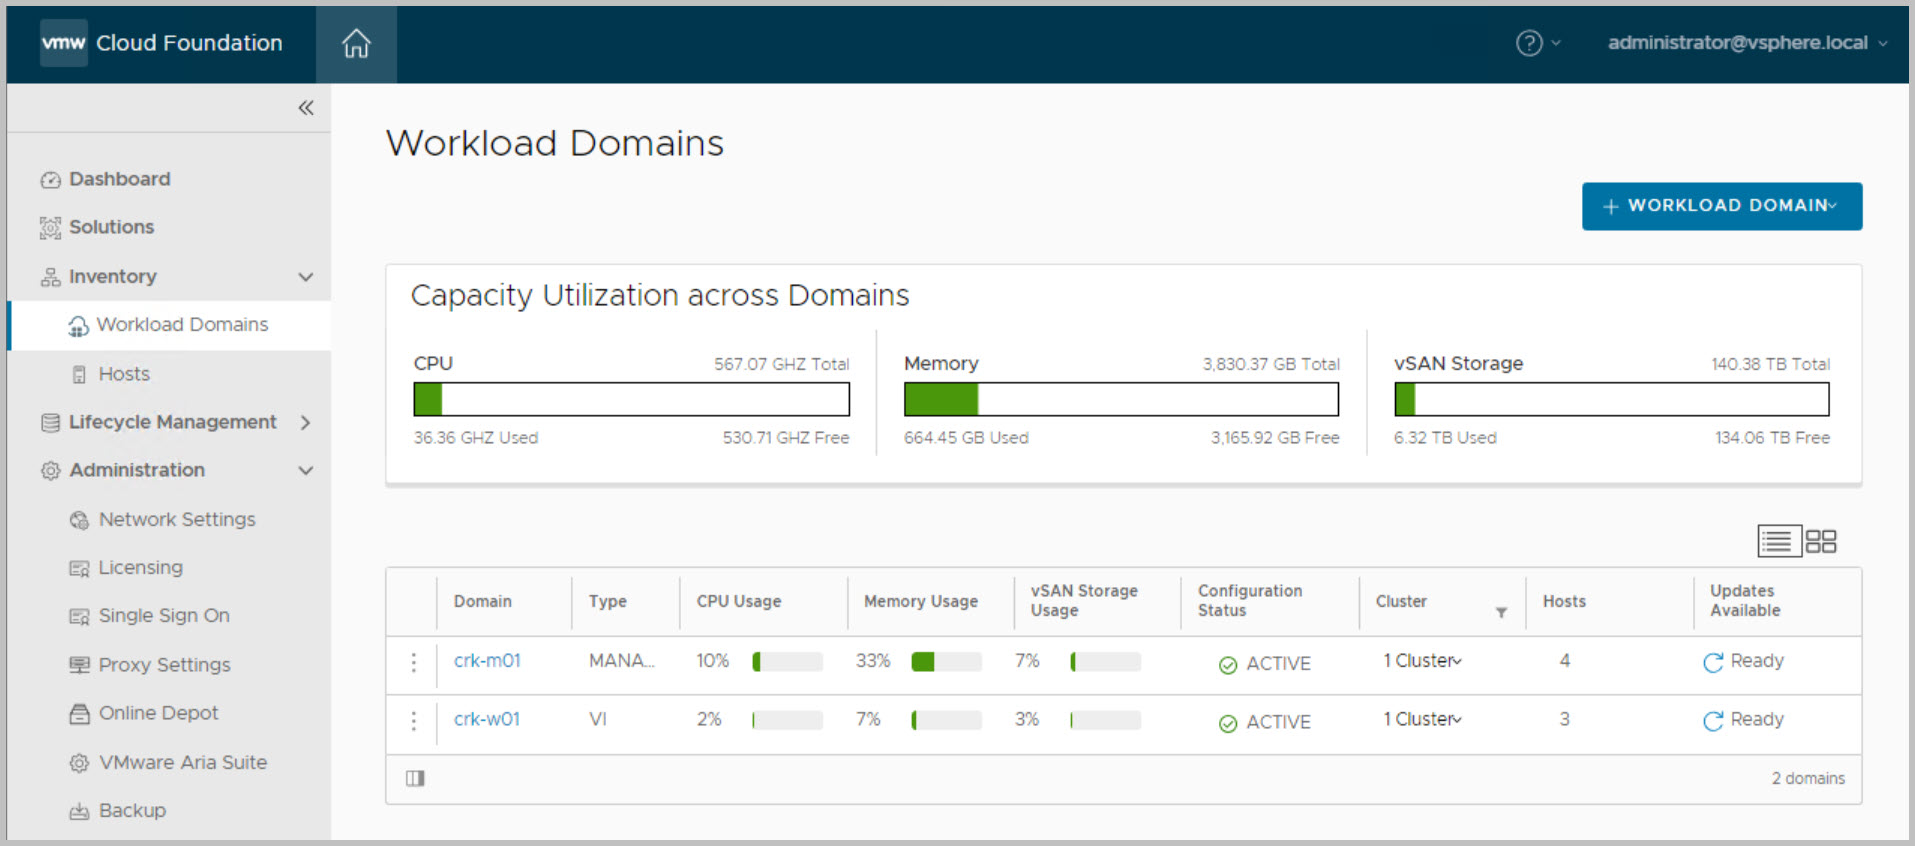Screen dimensions: 1915x846
Task: Collapse the Administration section
Action: coord(306,471)
